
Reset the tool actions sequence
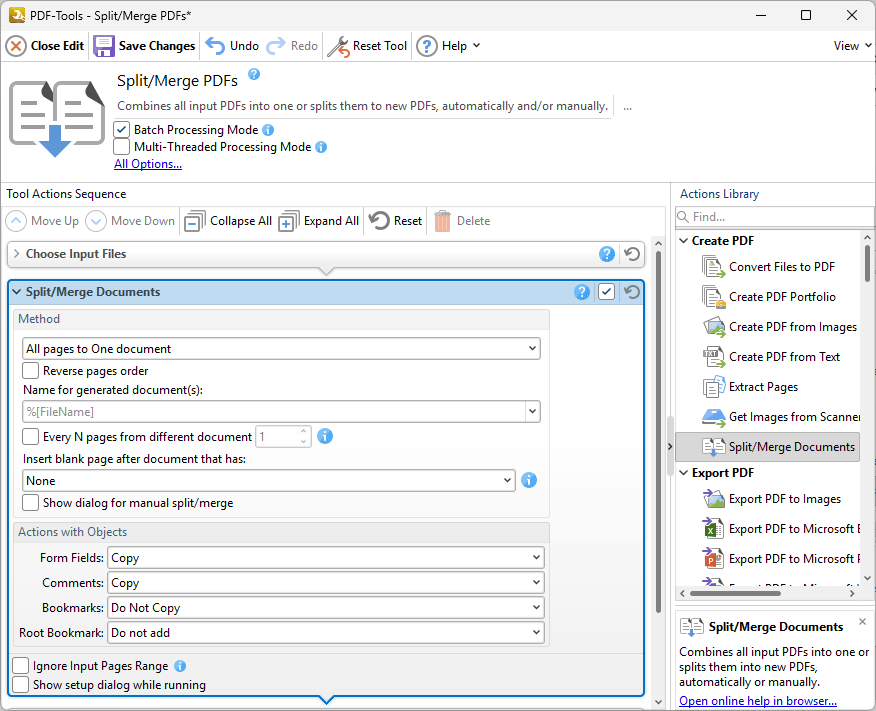(x=396, y=221)
